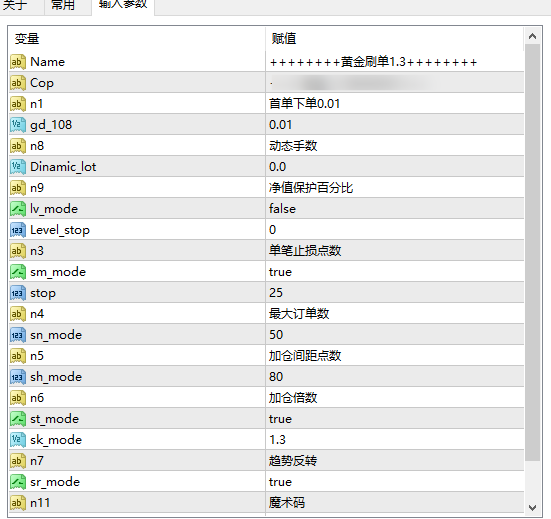Screen dimensions: 551x519
Task: Switch to the 常用 tab
Action: point(63,6)
